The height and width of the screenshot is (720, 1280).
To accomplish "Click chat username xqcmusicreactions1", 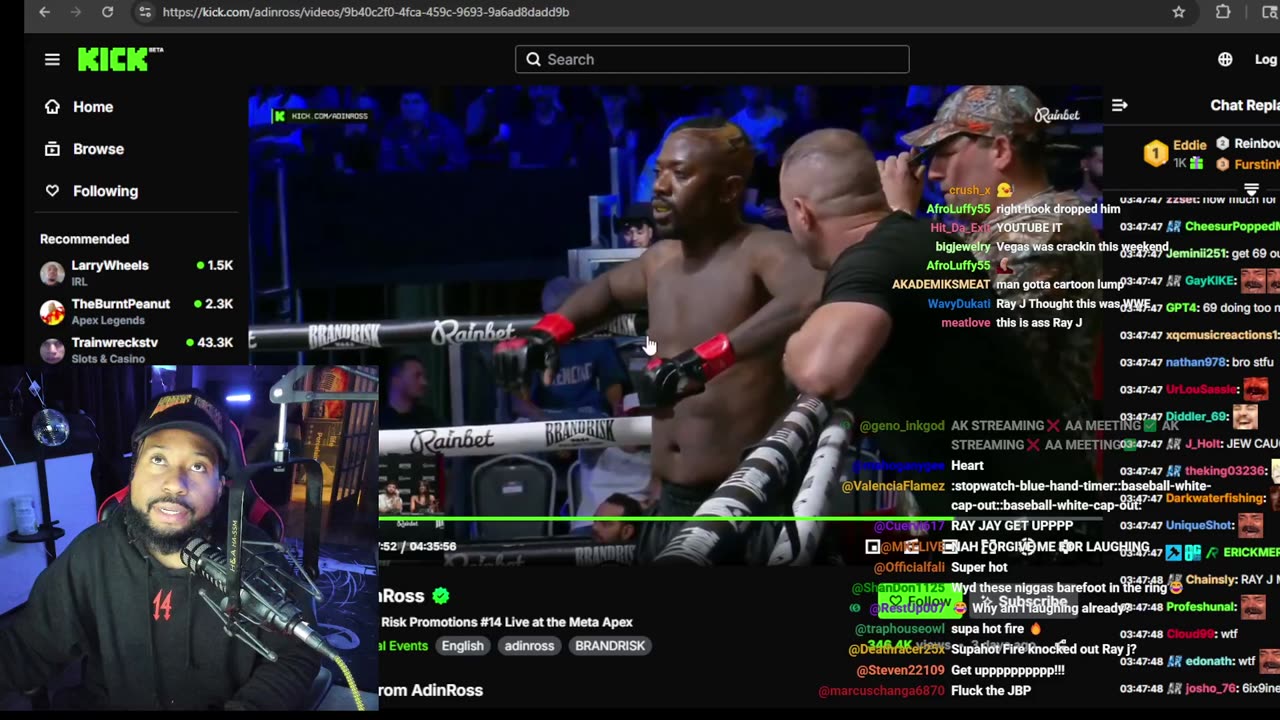I will tap(1222, 335).
